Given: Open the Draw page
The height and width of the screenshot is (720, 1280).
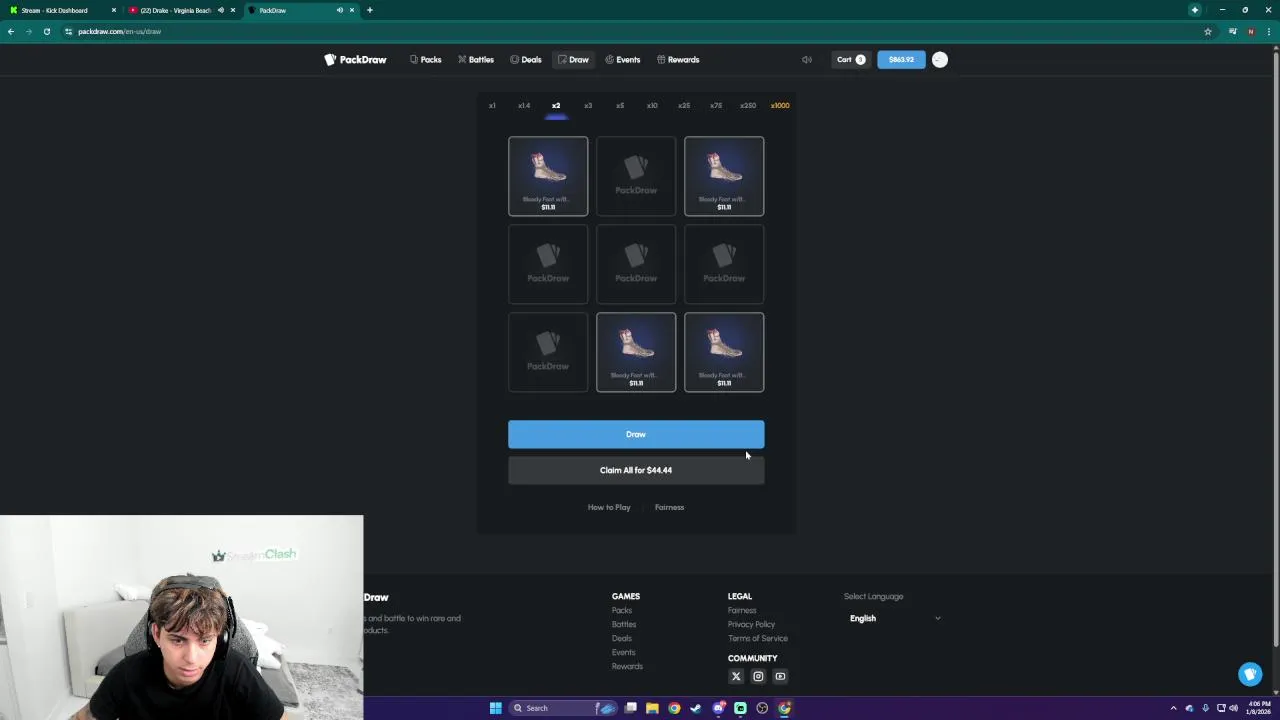Looking at the screenshot, I should [574, 60].
